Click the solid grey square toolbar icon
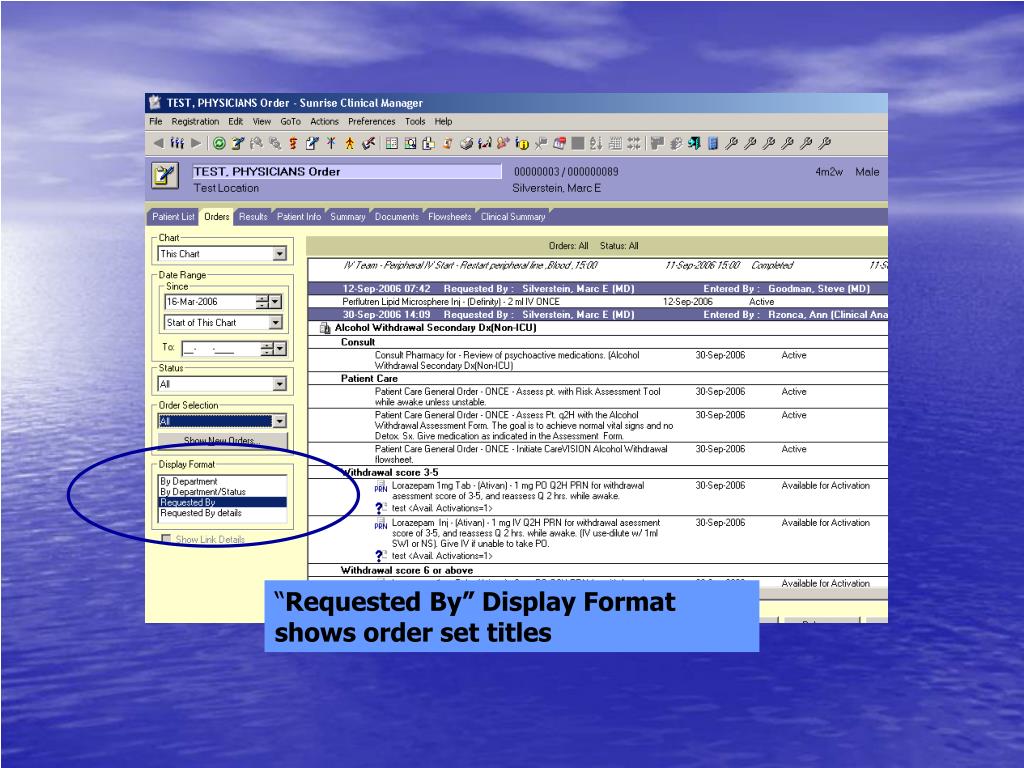The width and height of the screenshot is (1024, 768). pos(578,143)
